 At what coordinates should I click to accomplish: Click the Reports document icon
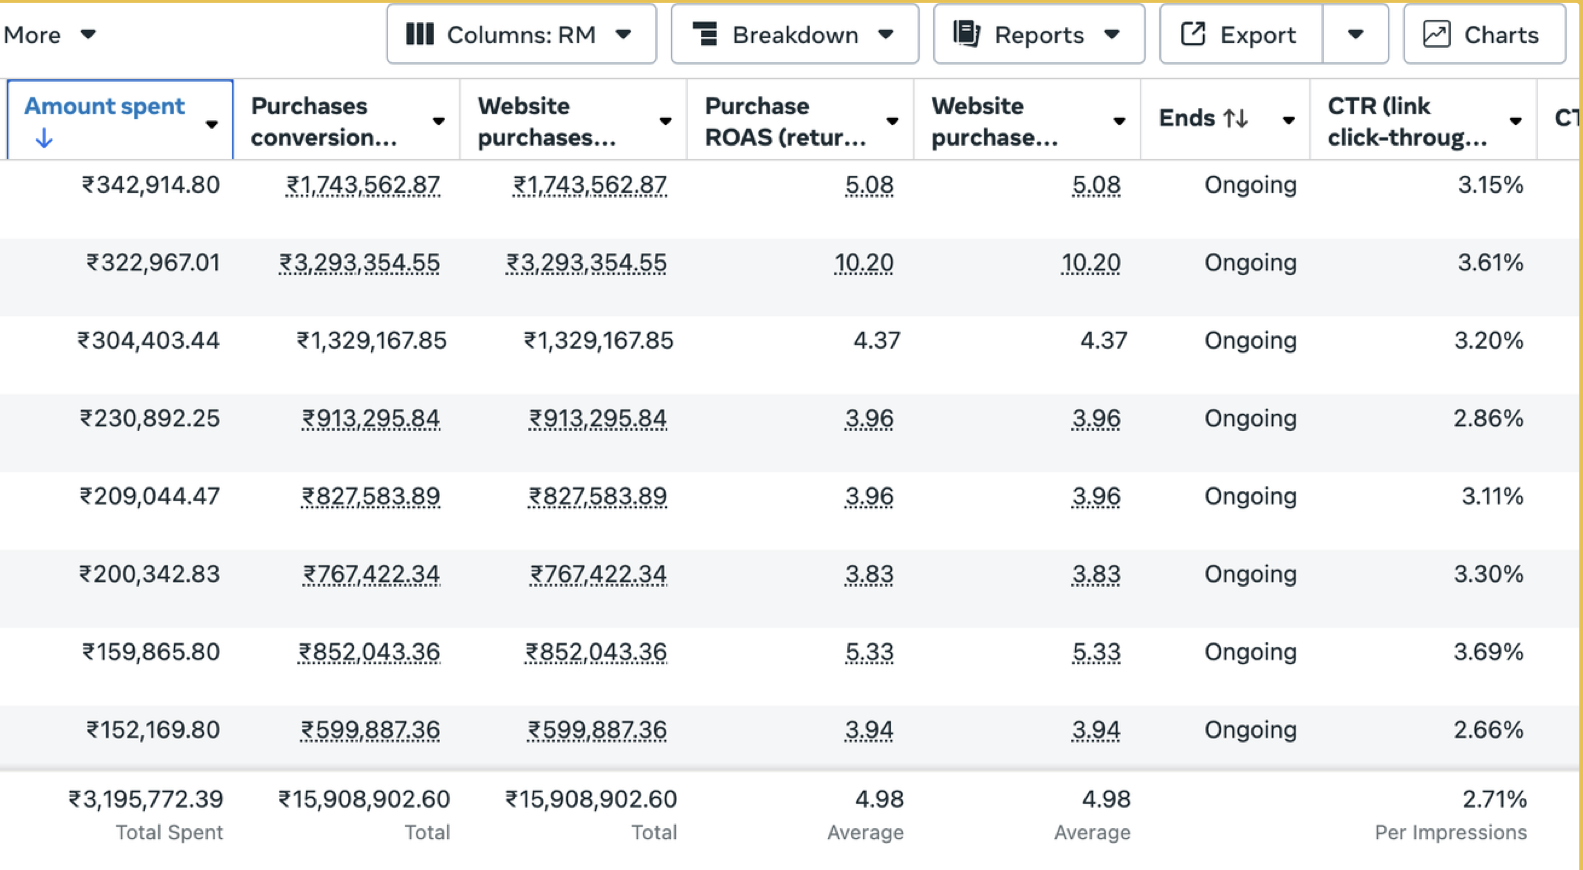tap(967, 34)
